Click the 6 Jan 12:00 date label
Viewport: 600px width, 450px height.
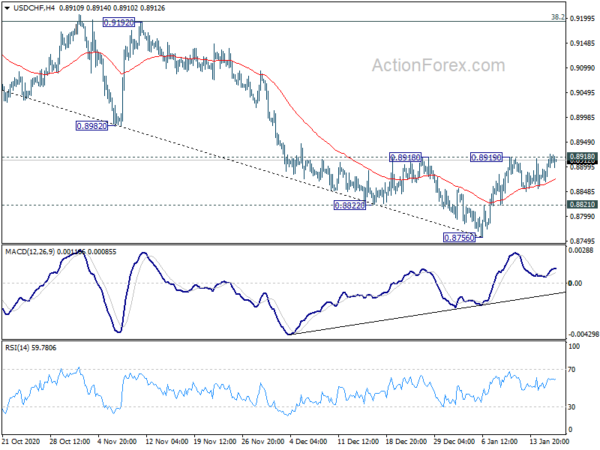coord(499,441)
